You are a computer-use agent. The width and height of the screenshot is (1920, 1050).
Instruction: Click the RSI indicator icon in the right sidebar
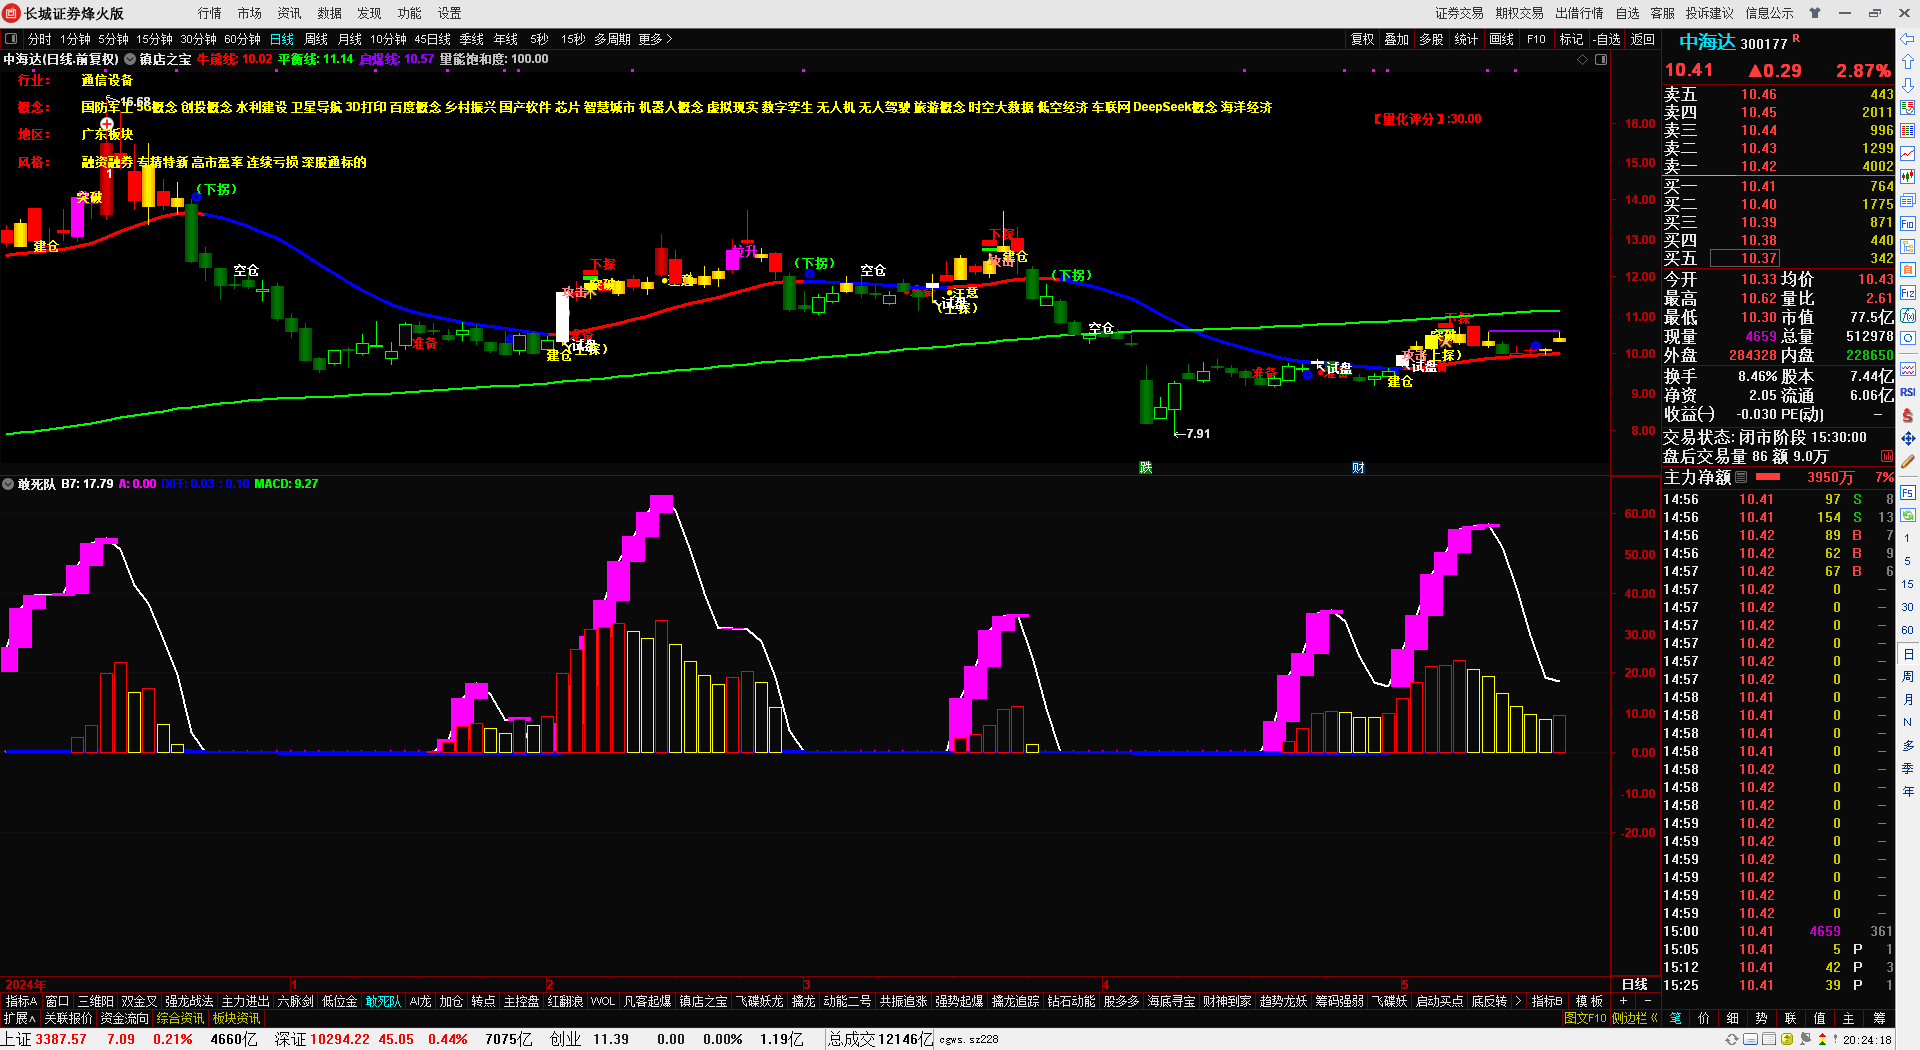pyautogui.click(x=1908, y=392)
